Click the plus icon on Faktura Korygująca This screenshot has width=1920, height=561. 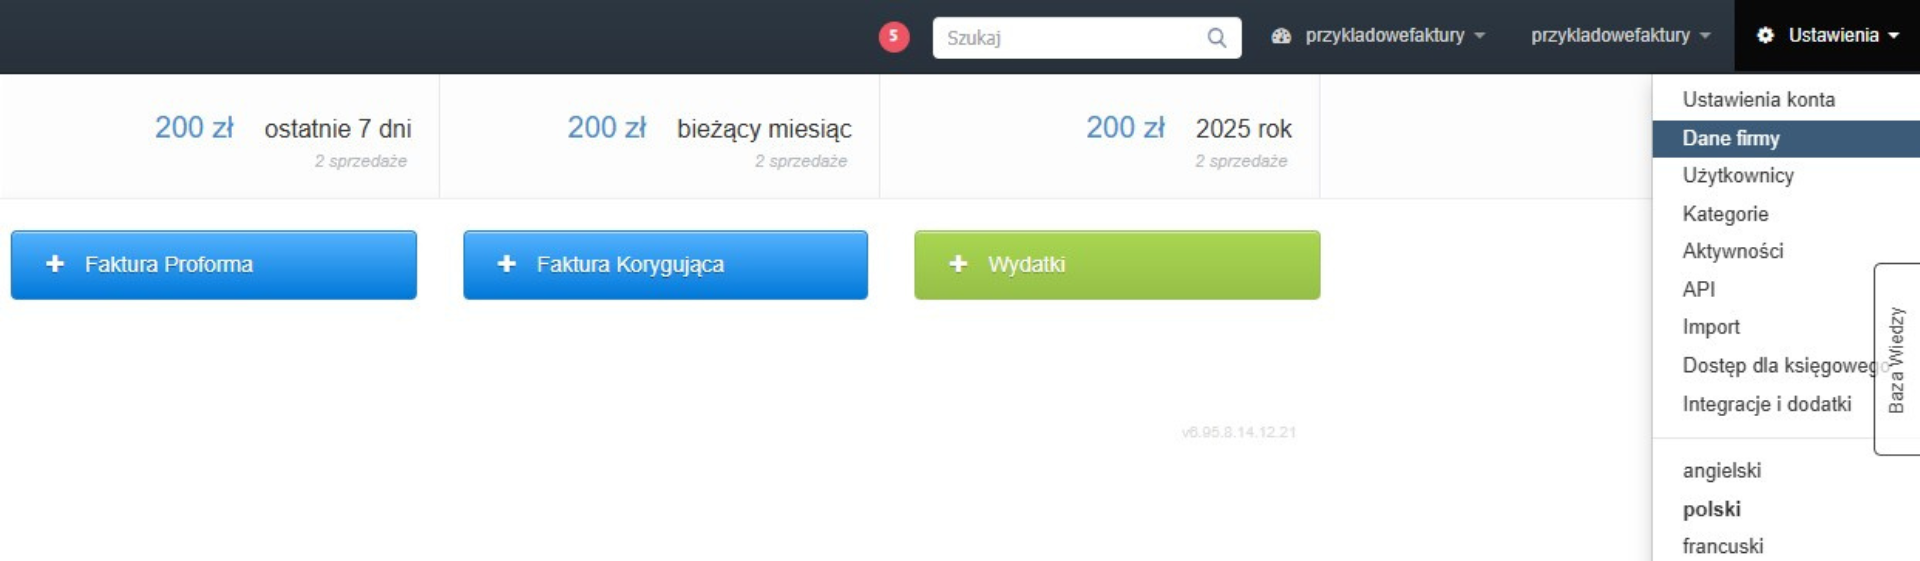[507, 264]
